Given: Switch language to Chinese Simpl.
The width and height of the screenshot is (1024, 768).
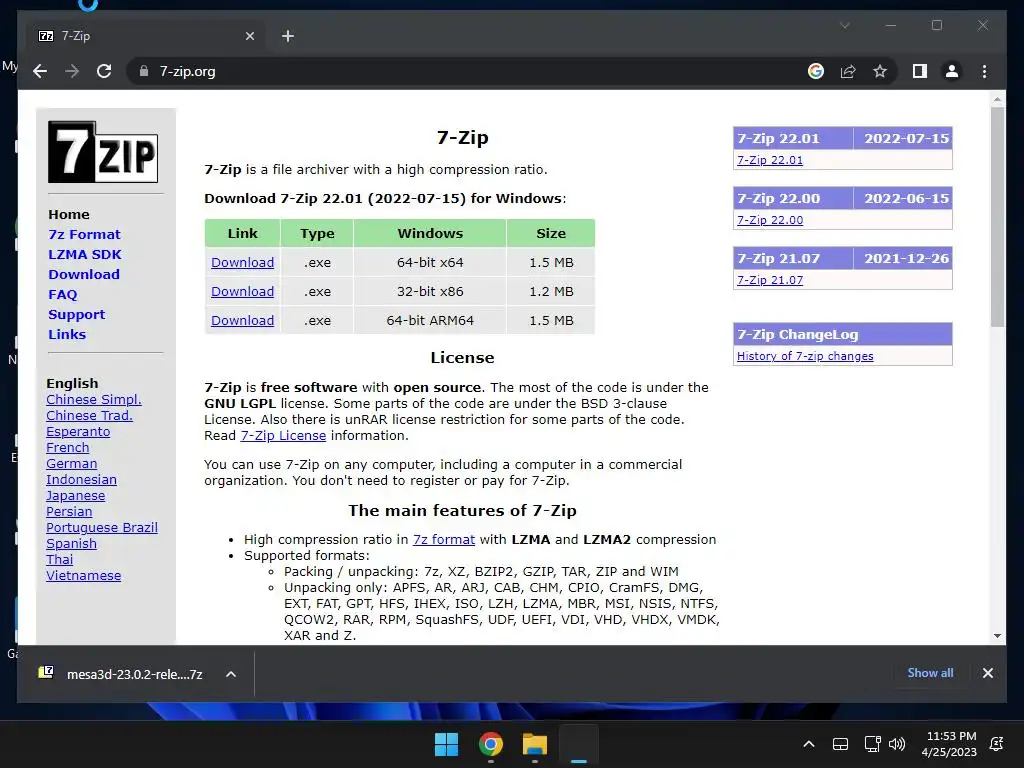Looking at the screenshot, I should point(93,400).
